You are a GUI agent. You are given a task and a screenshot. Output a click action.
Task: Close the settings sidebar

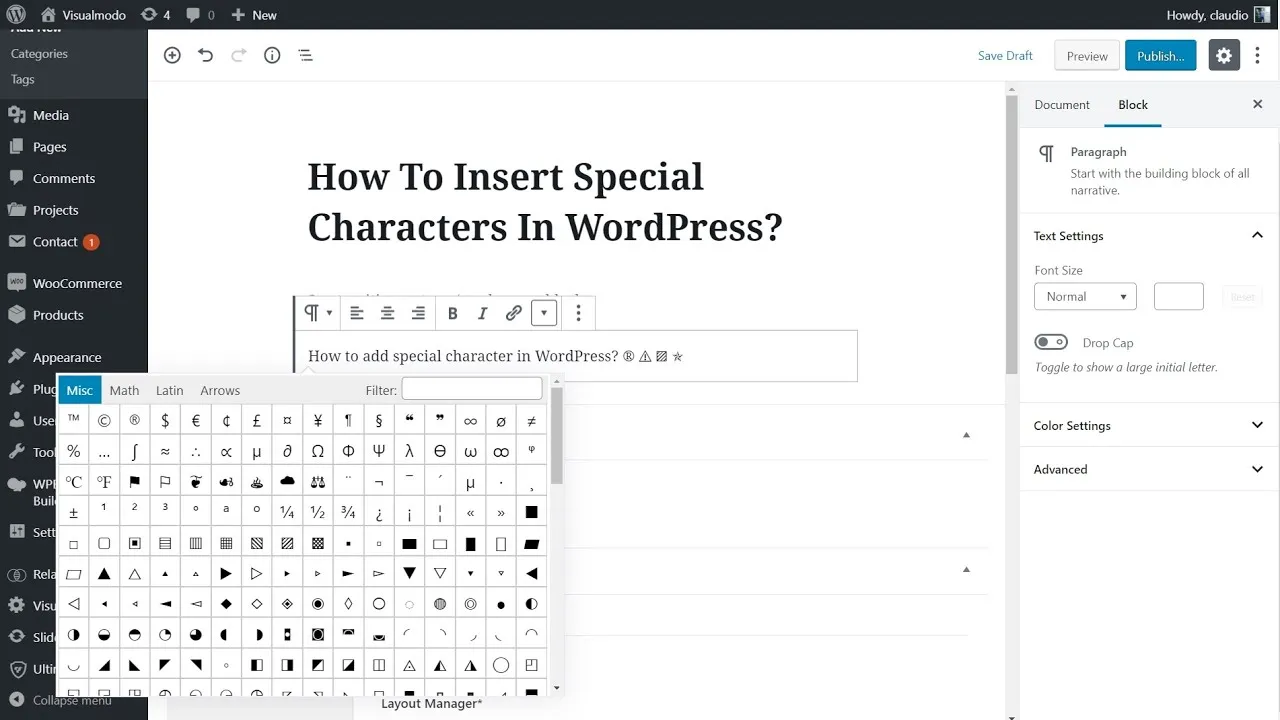(1258, 104)
